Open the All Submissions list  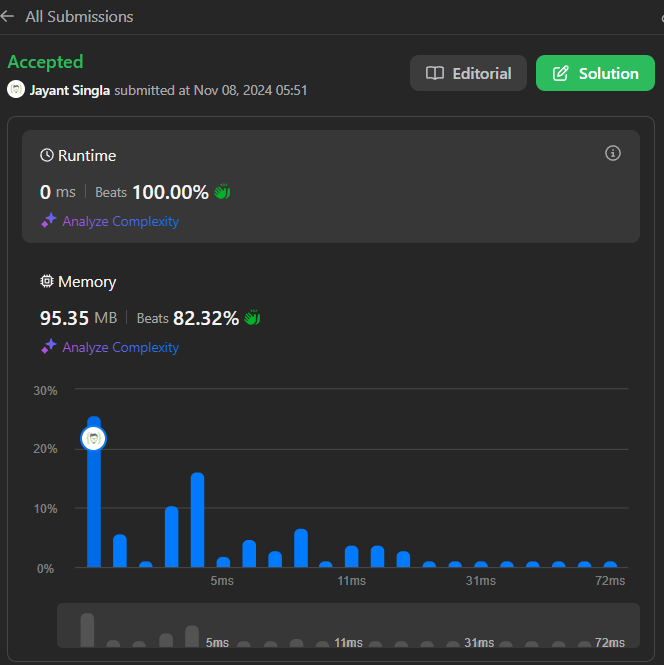[x=79, y=17]
